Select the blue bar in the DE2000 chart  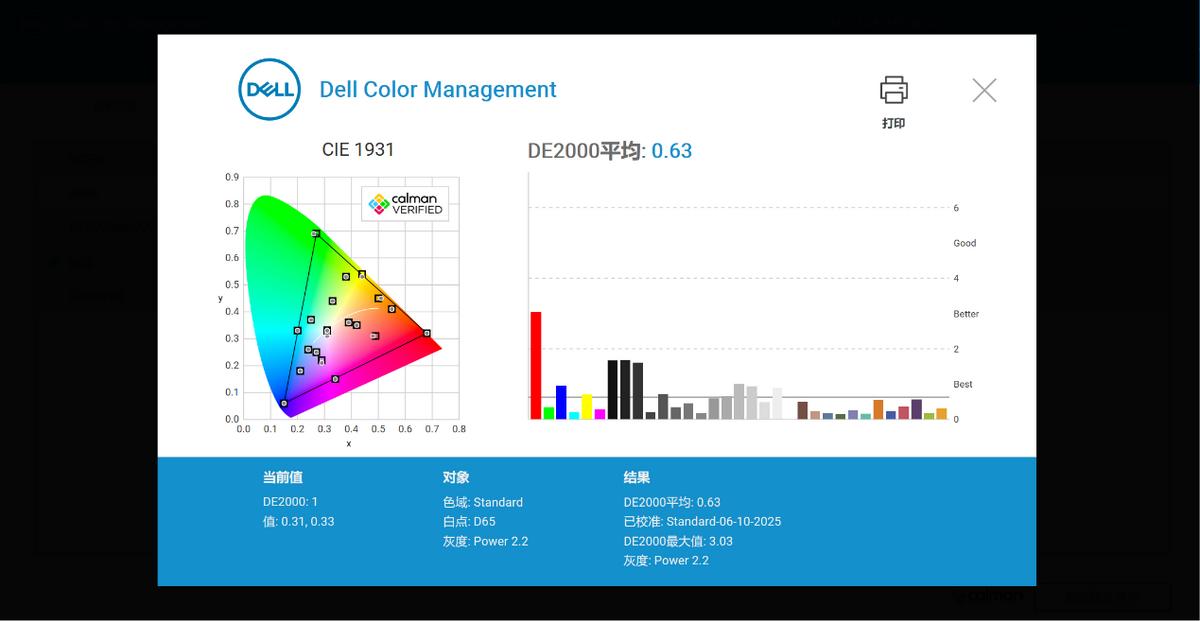[x=561, y=402]
